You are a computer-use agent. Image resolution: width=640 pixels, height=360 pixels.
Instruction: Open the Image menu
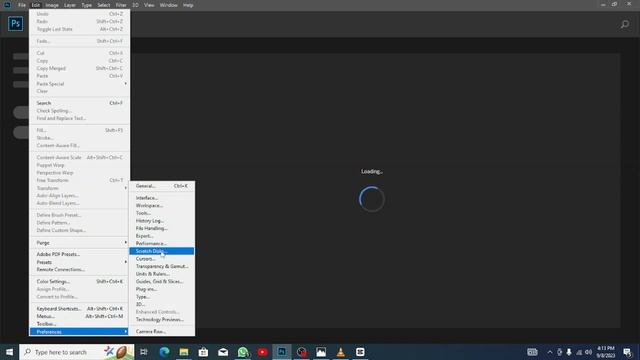click(x=52, y=5)
